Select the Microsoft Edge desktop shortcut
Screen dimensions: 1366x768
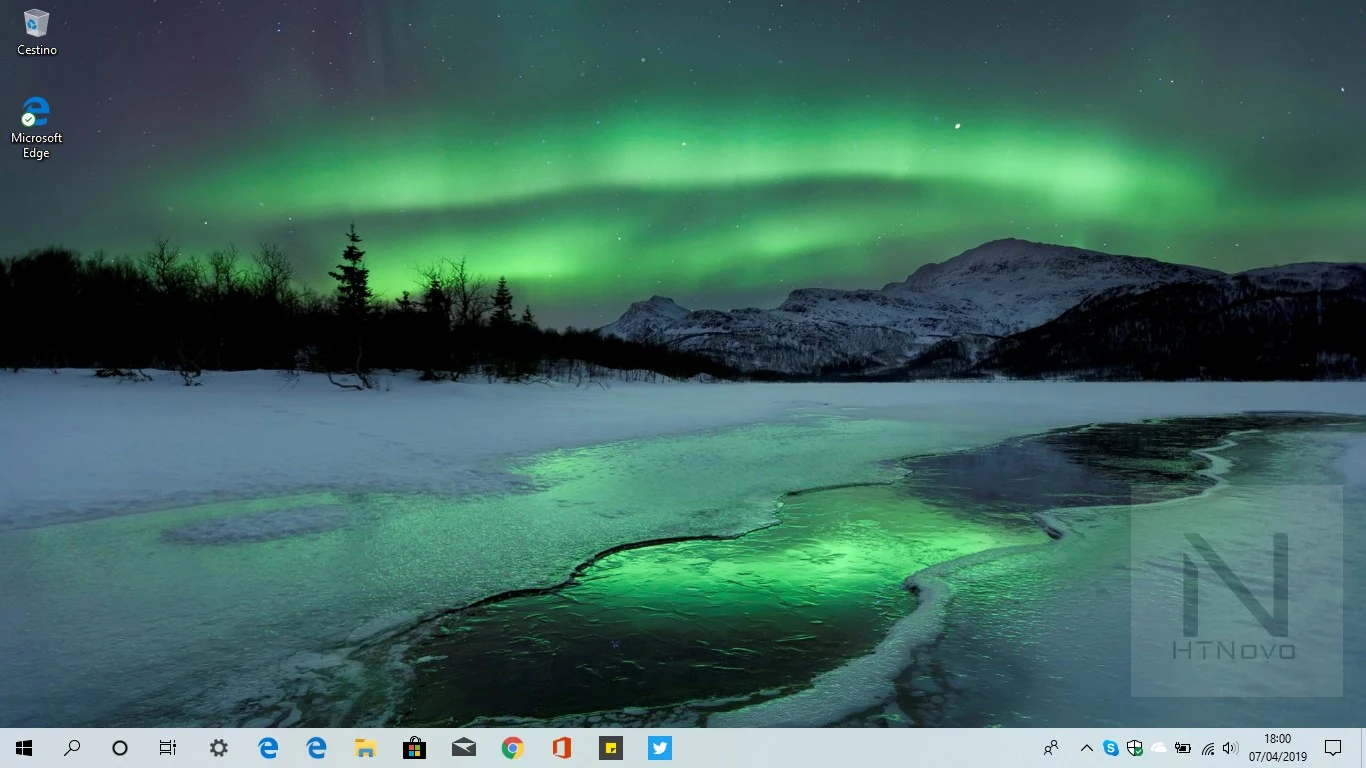pyautogui.click(x=36, y=127)
